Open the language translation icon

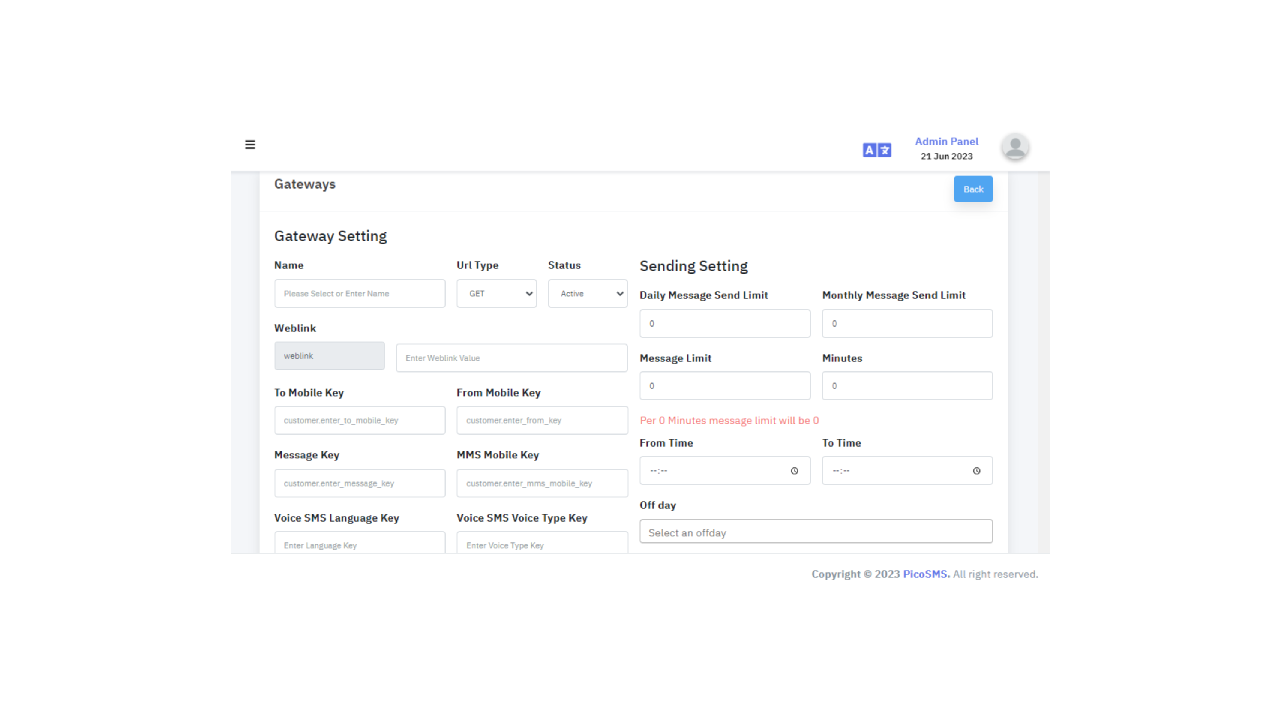pos(876,150)
